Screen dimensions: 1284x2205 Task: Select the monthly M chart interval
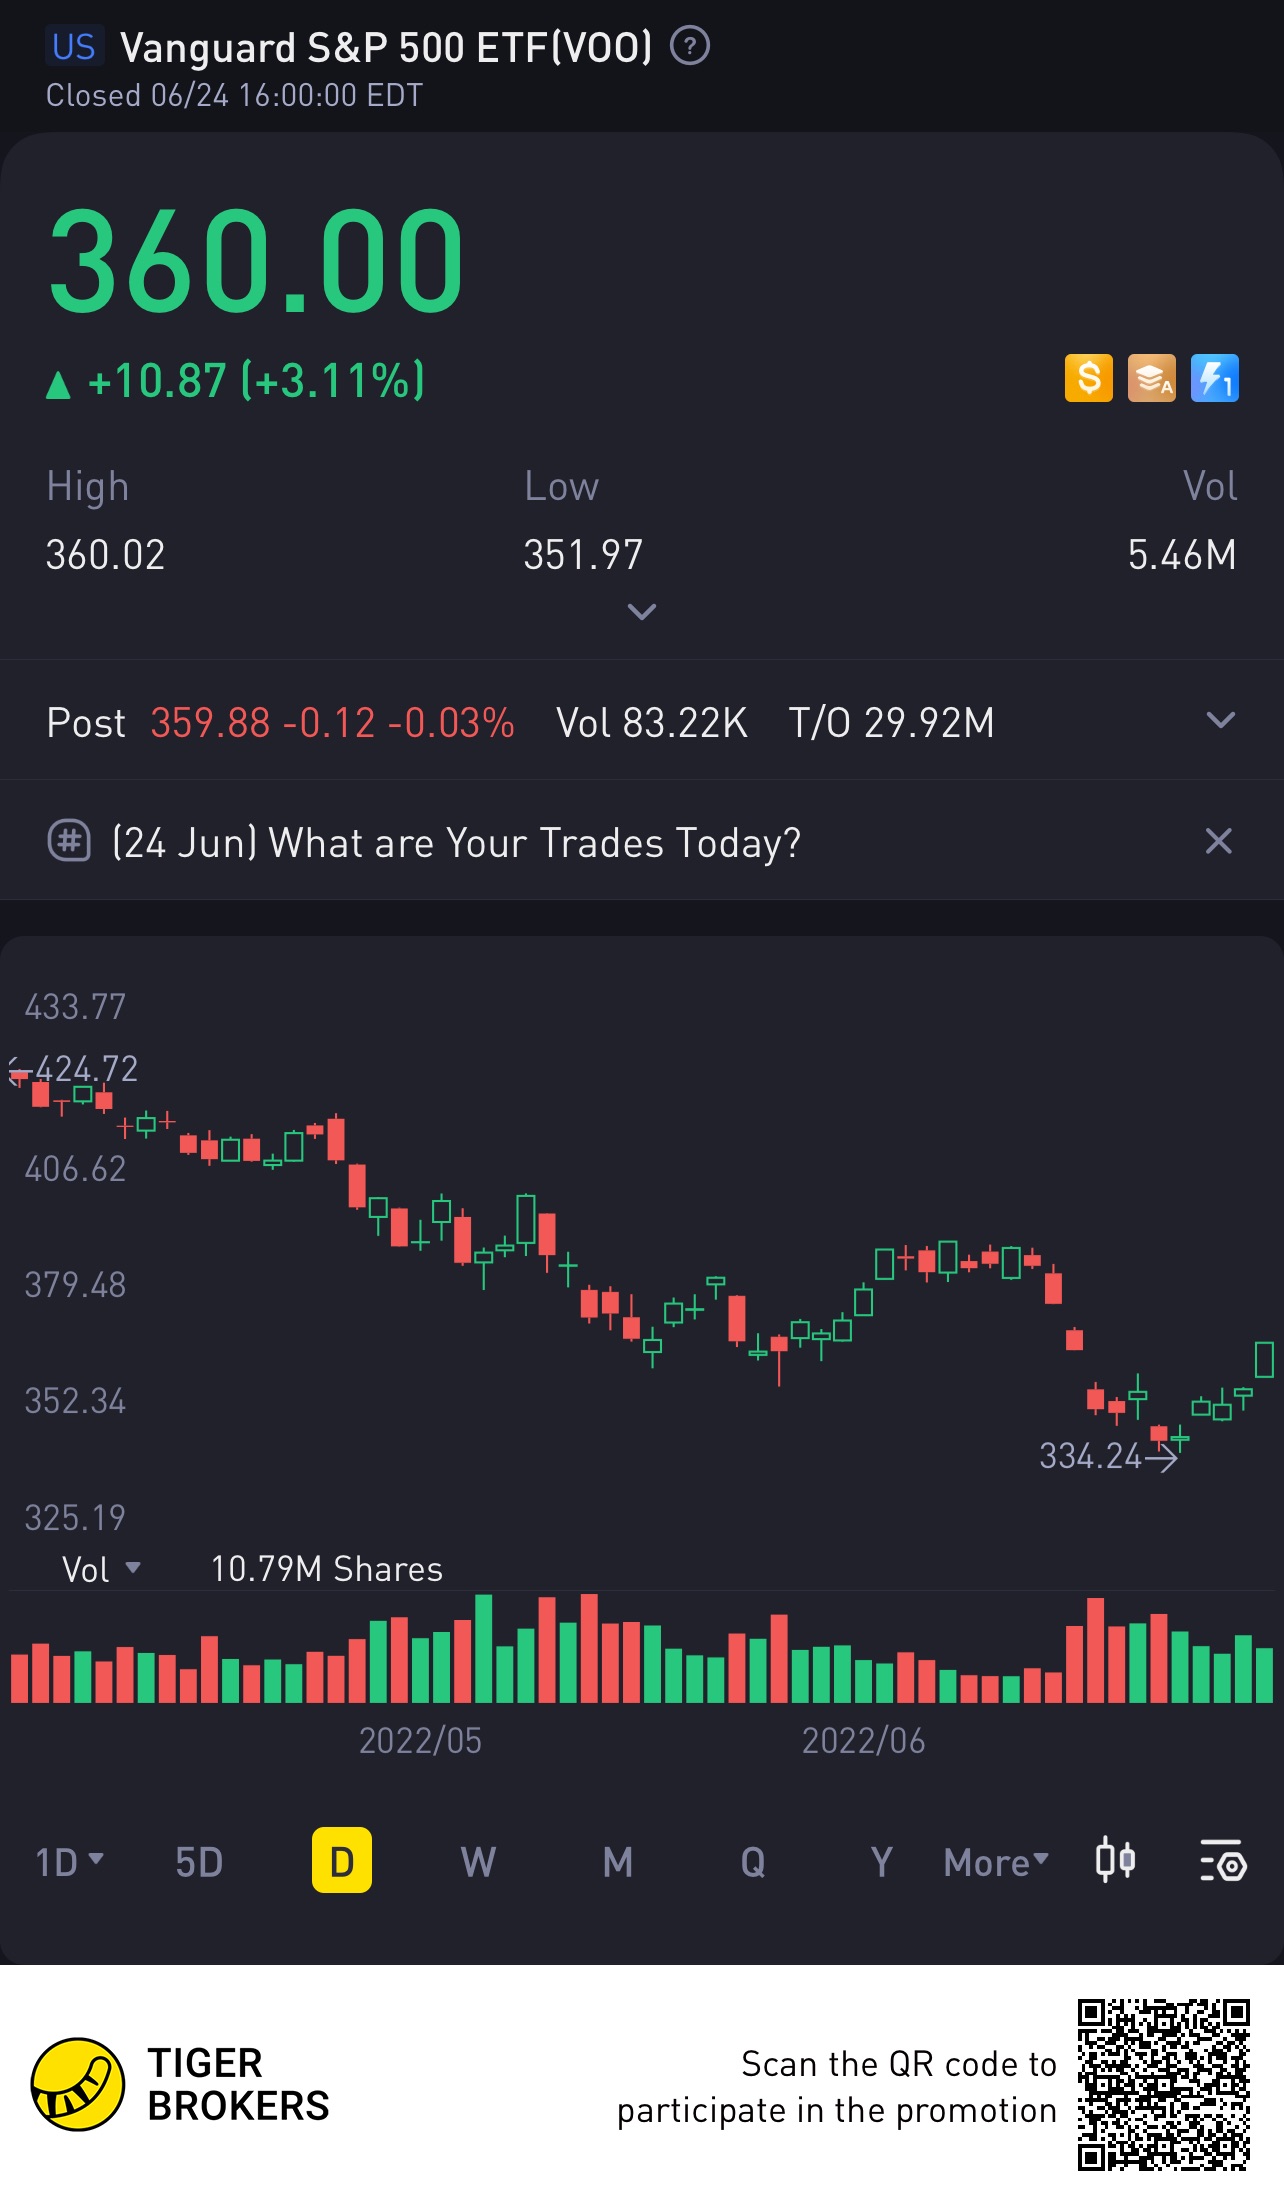pyautogui.click(x=617, y=1862)
